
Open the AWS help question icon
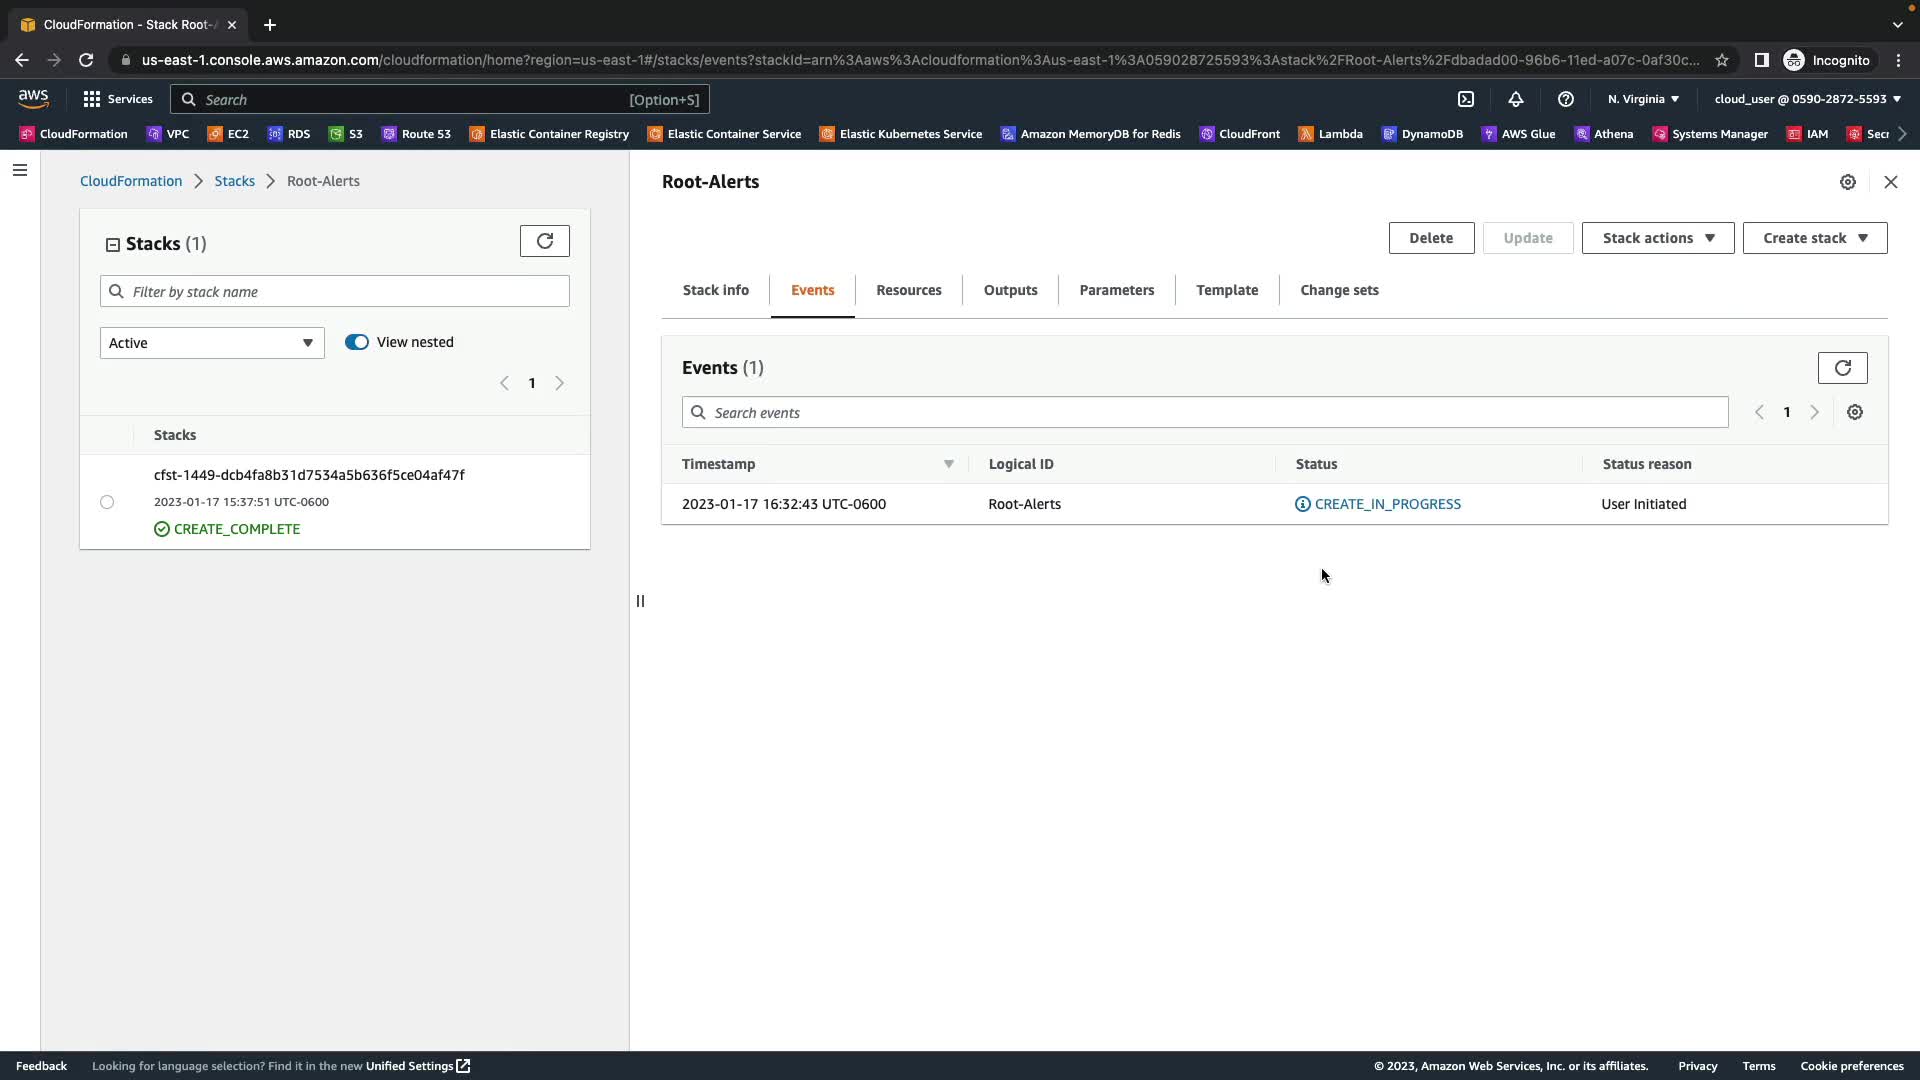point(1566,99)
